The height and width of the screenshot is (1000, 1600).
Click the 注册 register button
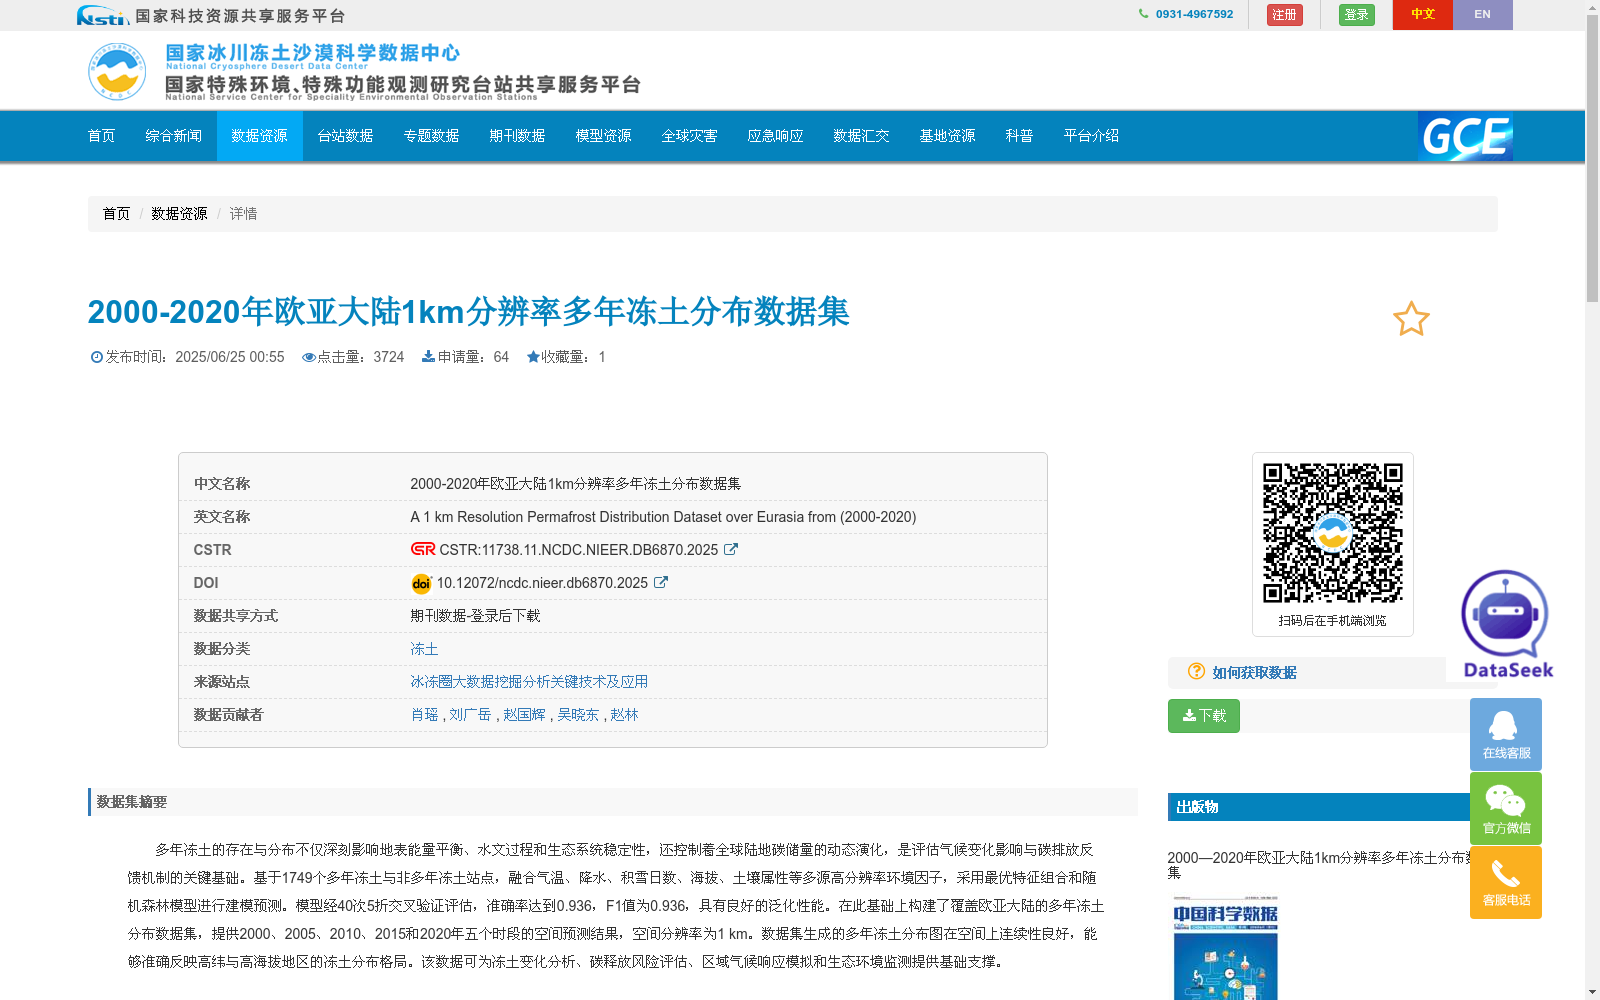point(1285,15)
